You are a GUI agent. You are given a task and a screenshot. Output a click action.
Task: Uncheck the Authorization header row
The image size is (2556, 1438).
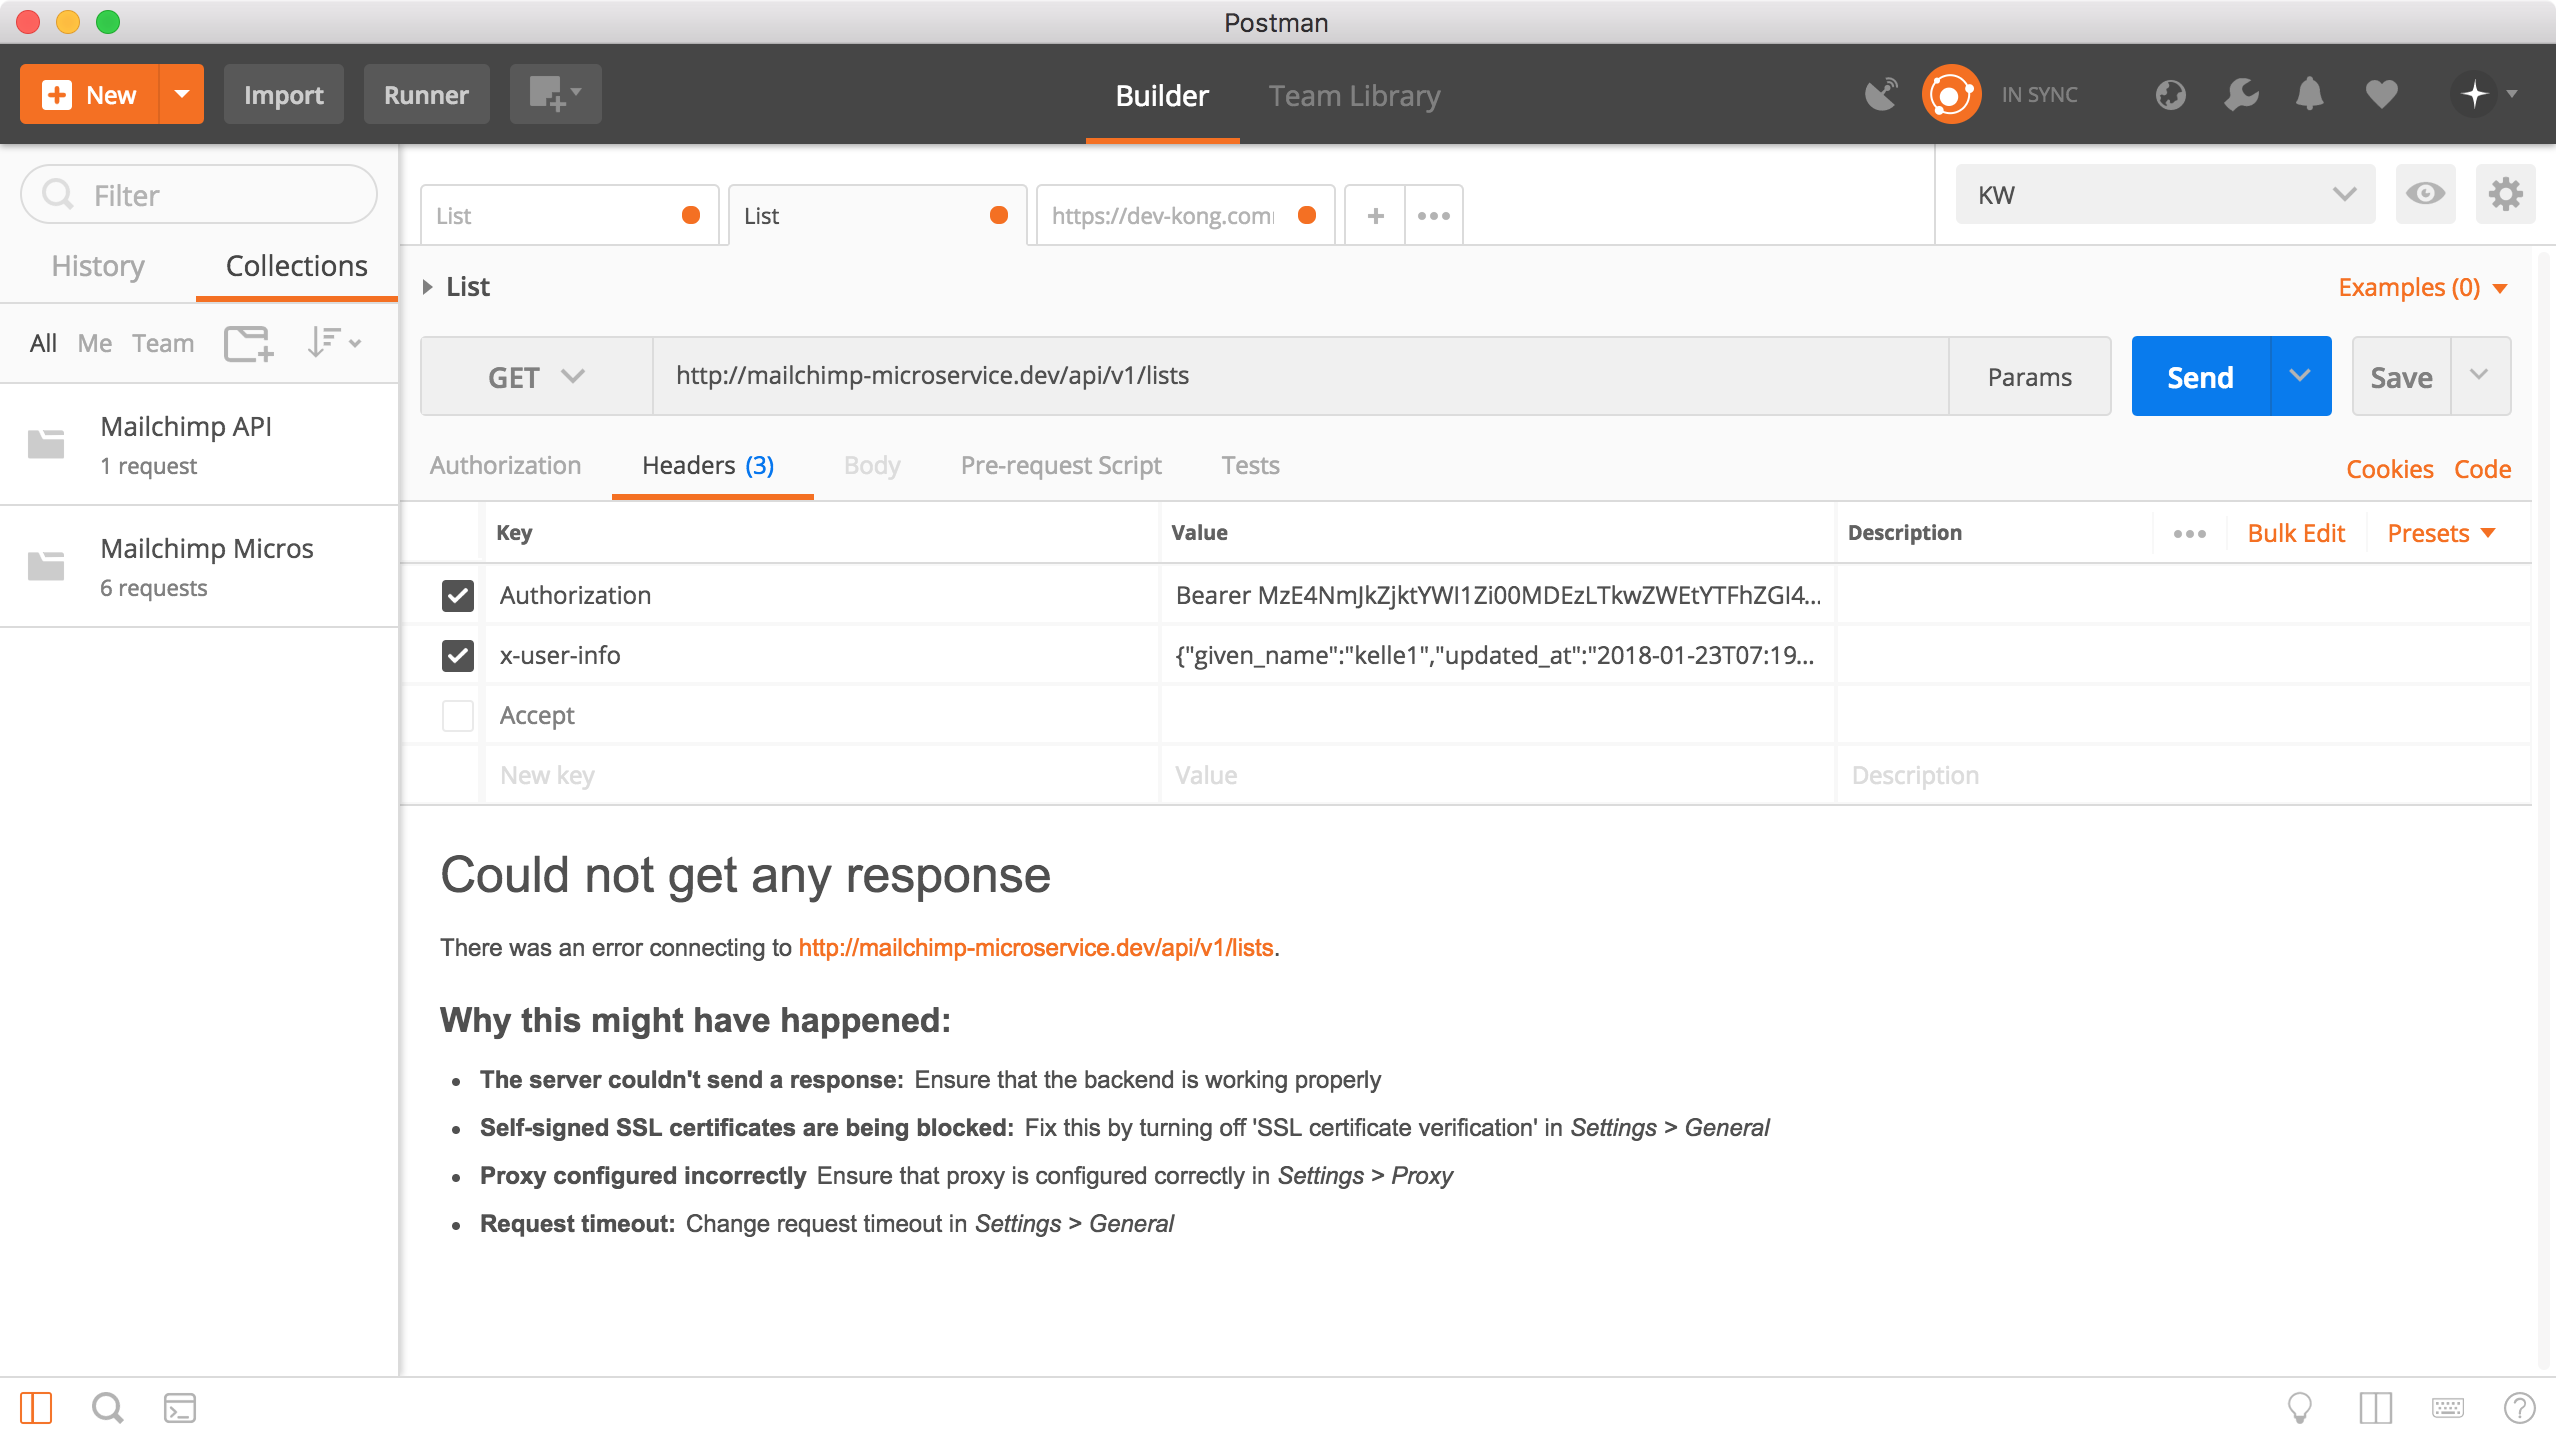457,595
